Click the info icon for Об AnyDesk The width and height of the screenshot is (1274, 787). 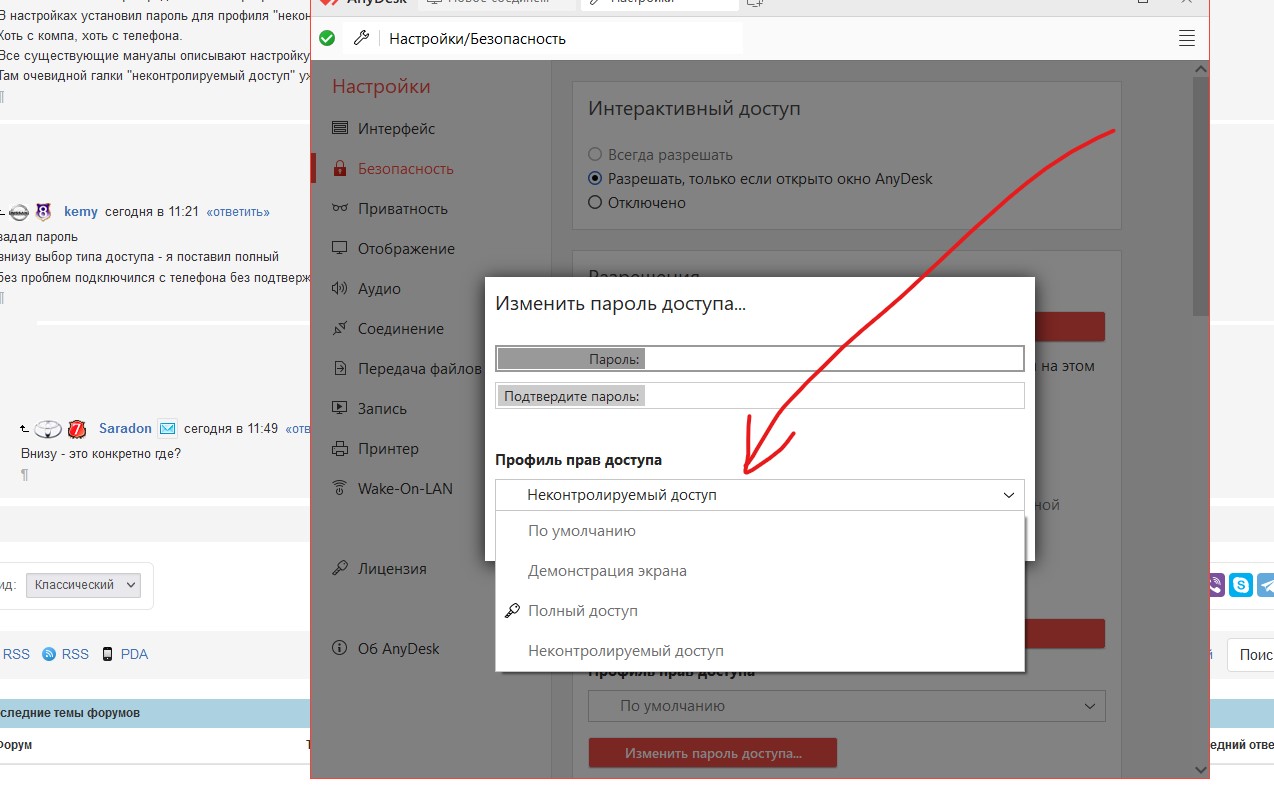(x=340, y=649)
